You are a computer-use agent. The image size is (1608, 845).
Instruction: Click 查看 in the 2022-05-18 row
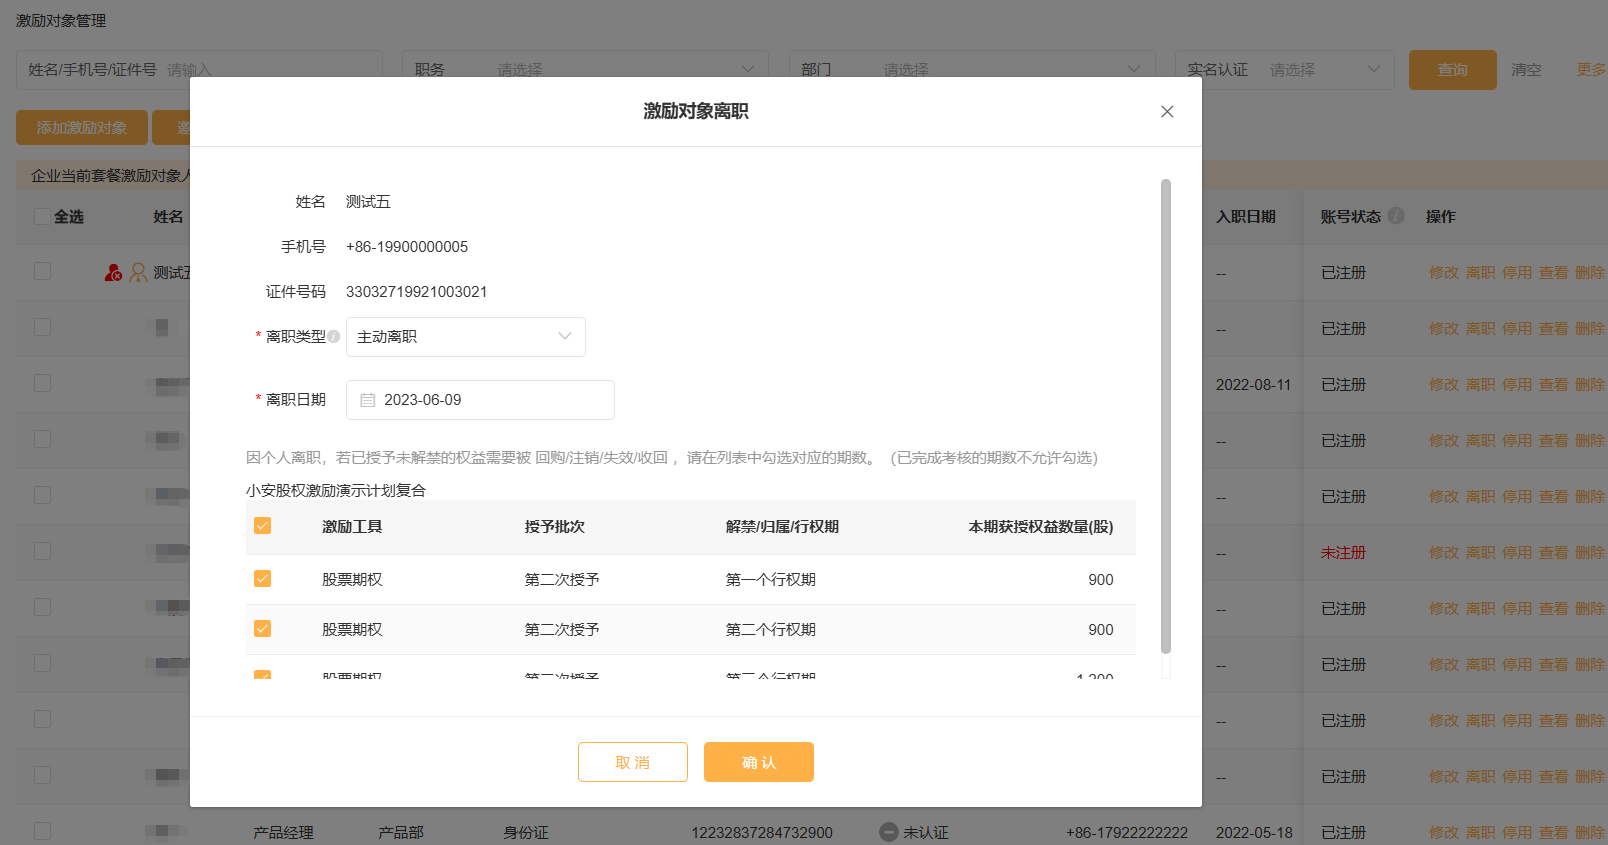coord(1553,832)
